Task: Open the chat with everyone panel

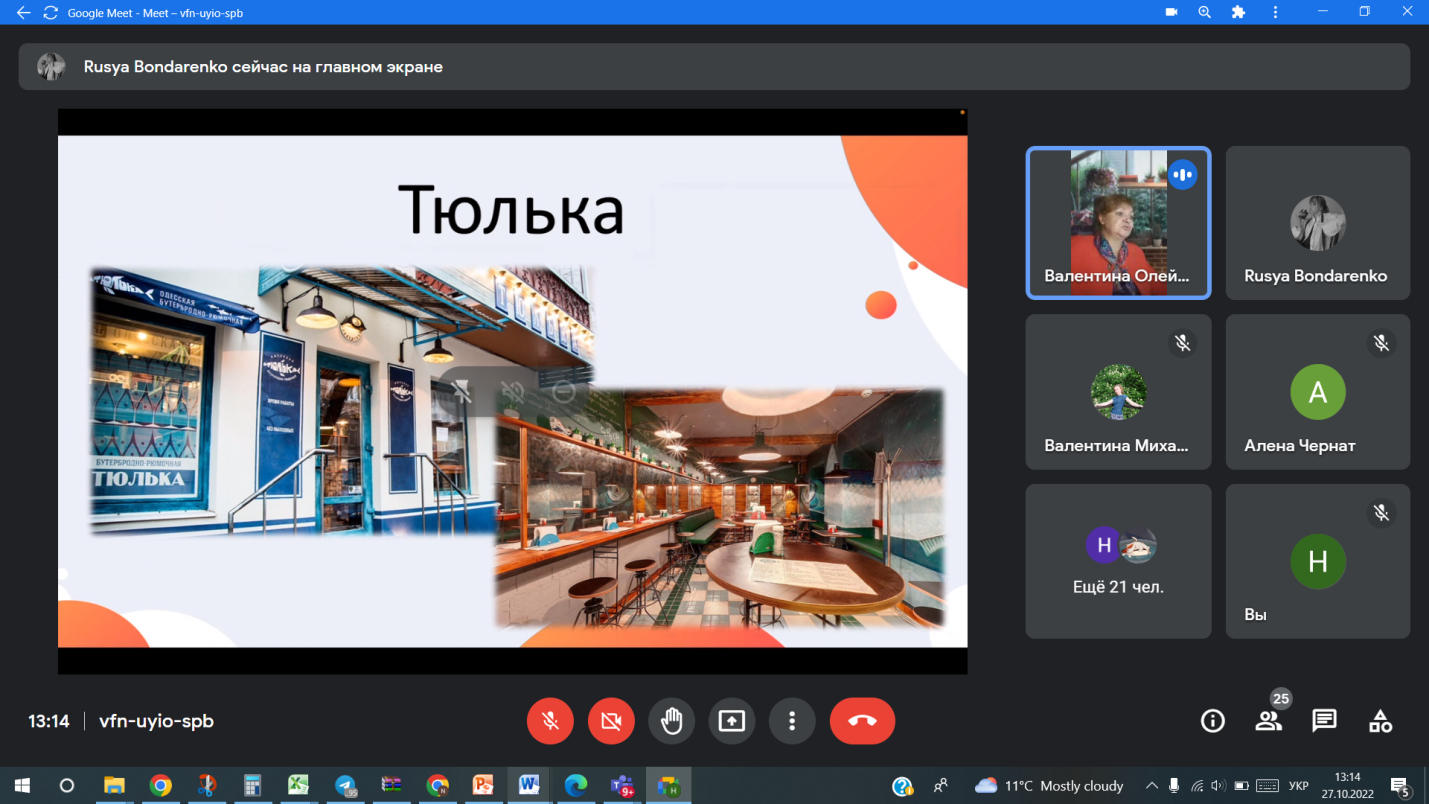Action: (x=1324, y=721)
